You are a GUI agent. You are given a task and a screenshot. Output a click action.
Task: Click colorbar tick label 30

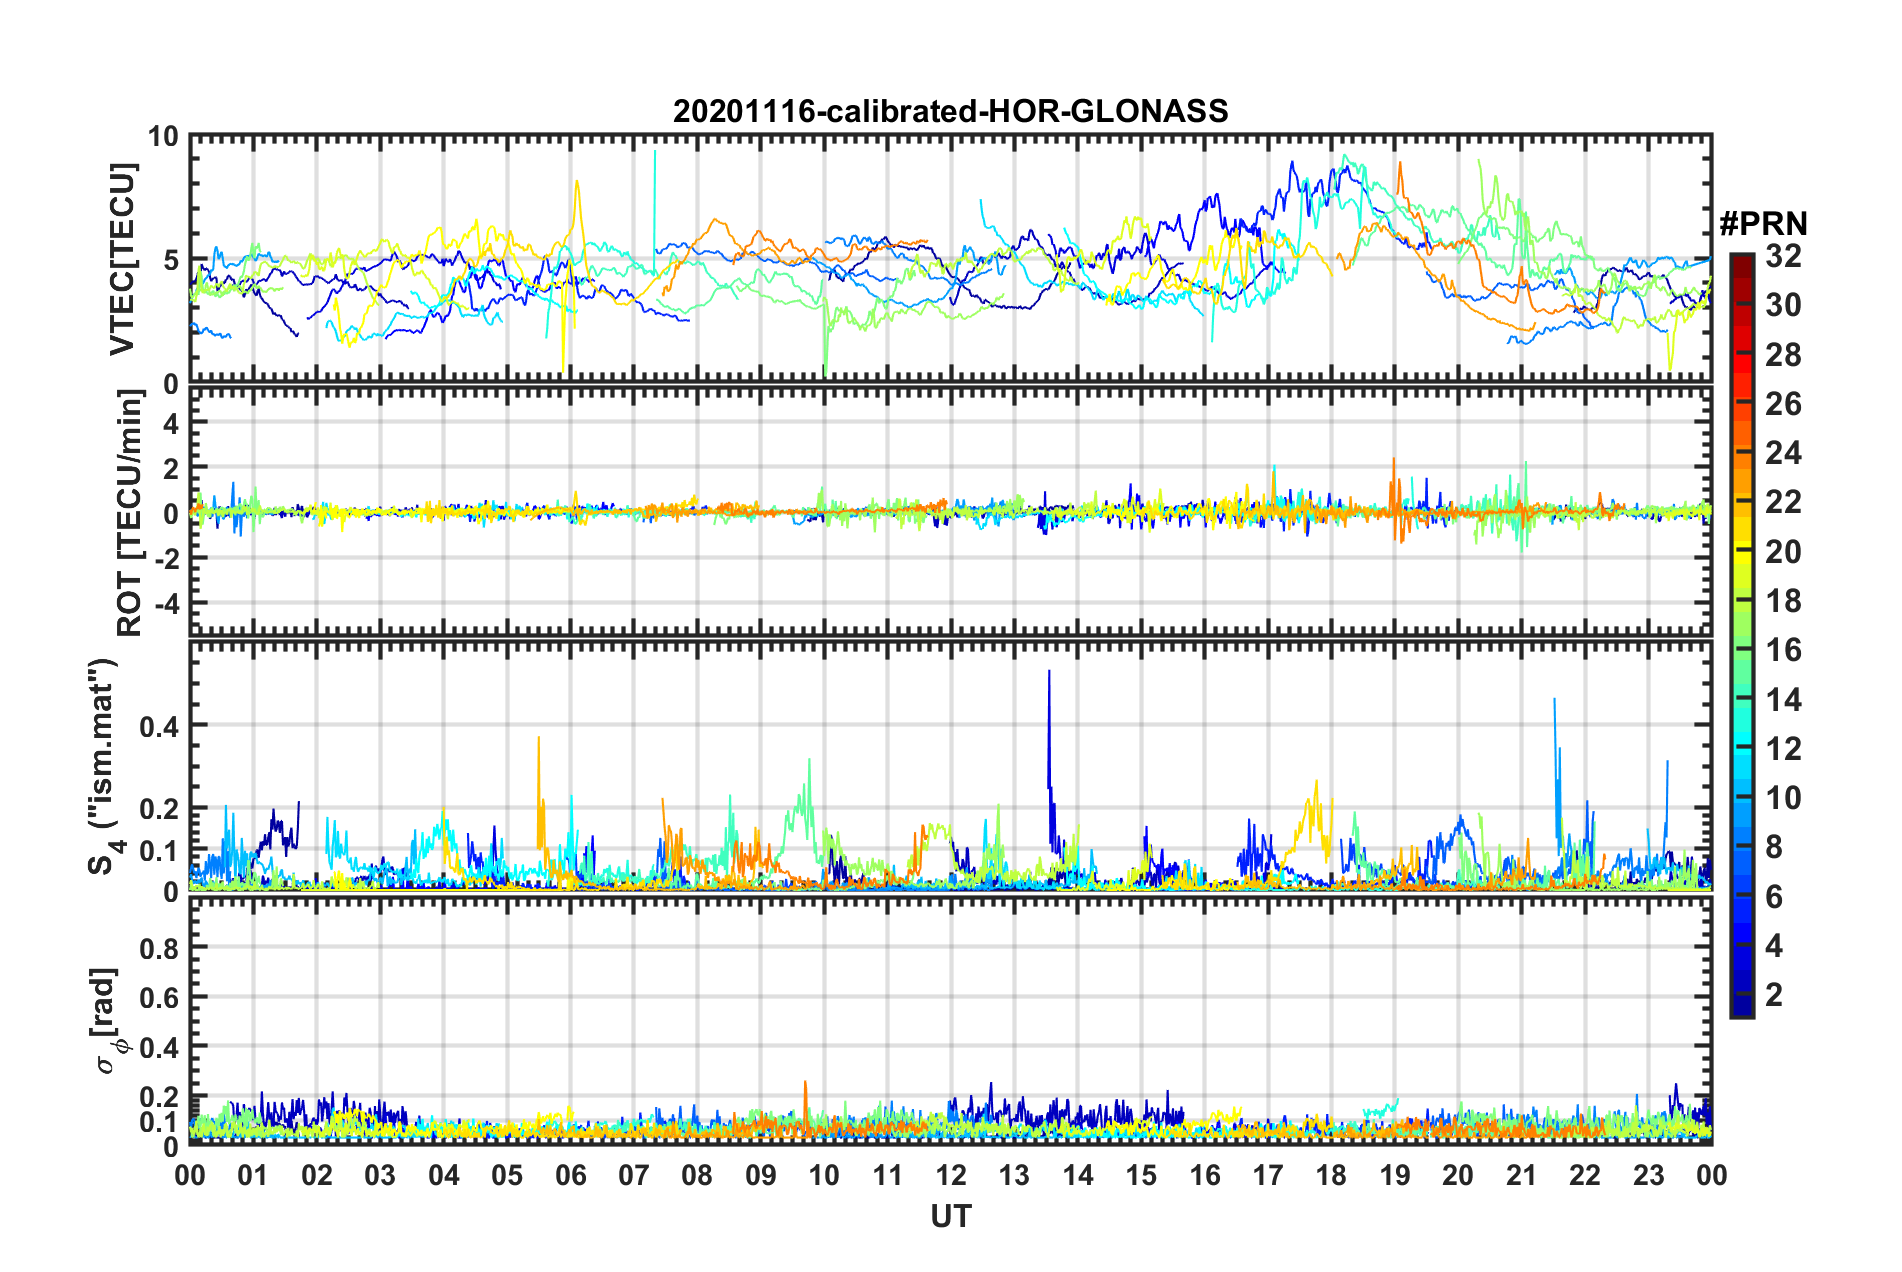click(x=1783, y=305)
